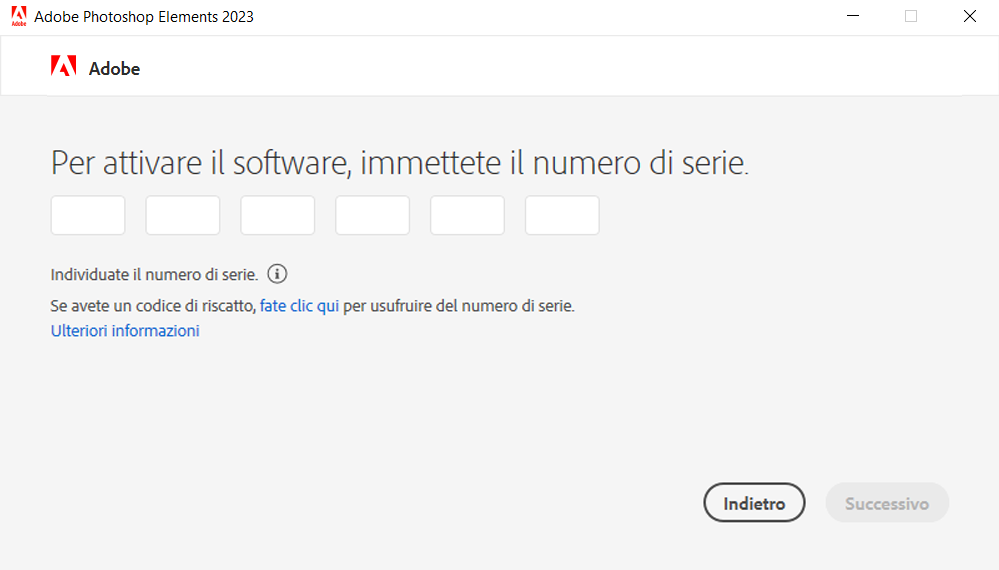The image size is (999, 570).
Task: Click the maximize window button
Action: (911, 16)
